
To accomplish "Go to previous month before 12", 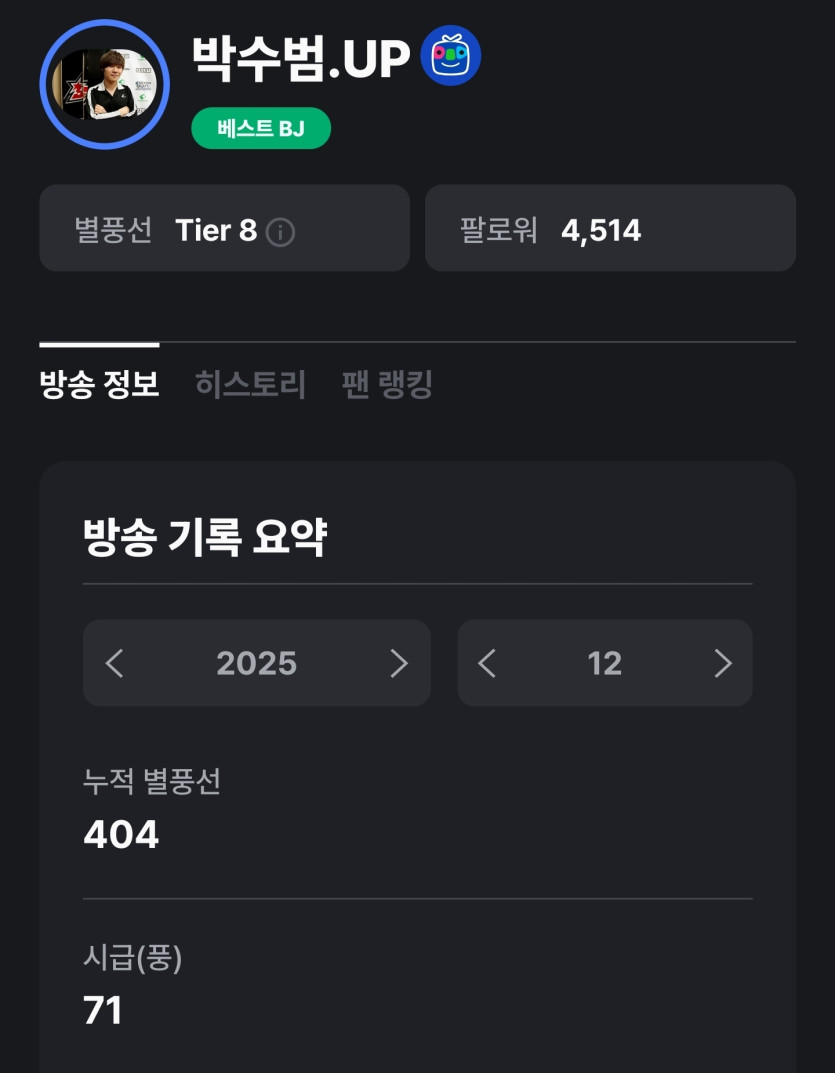I will [x=487, y=663].
